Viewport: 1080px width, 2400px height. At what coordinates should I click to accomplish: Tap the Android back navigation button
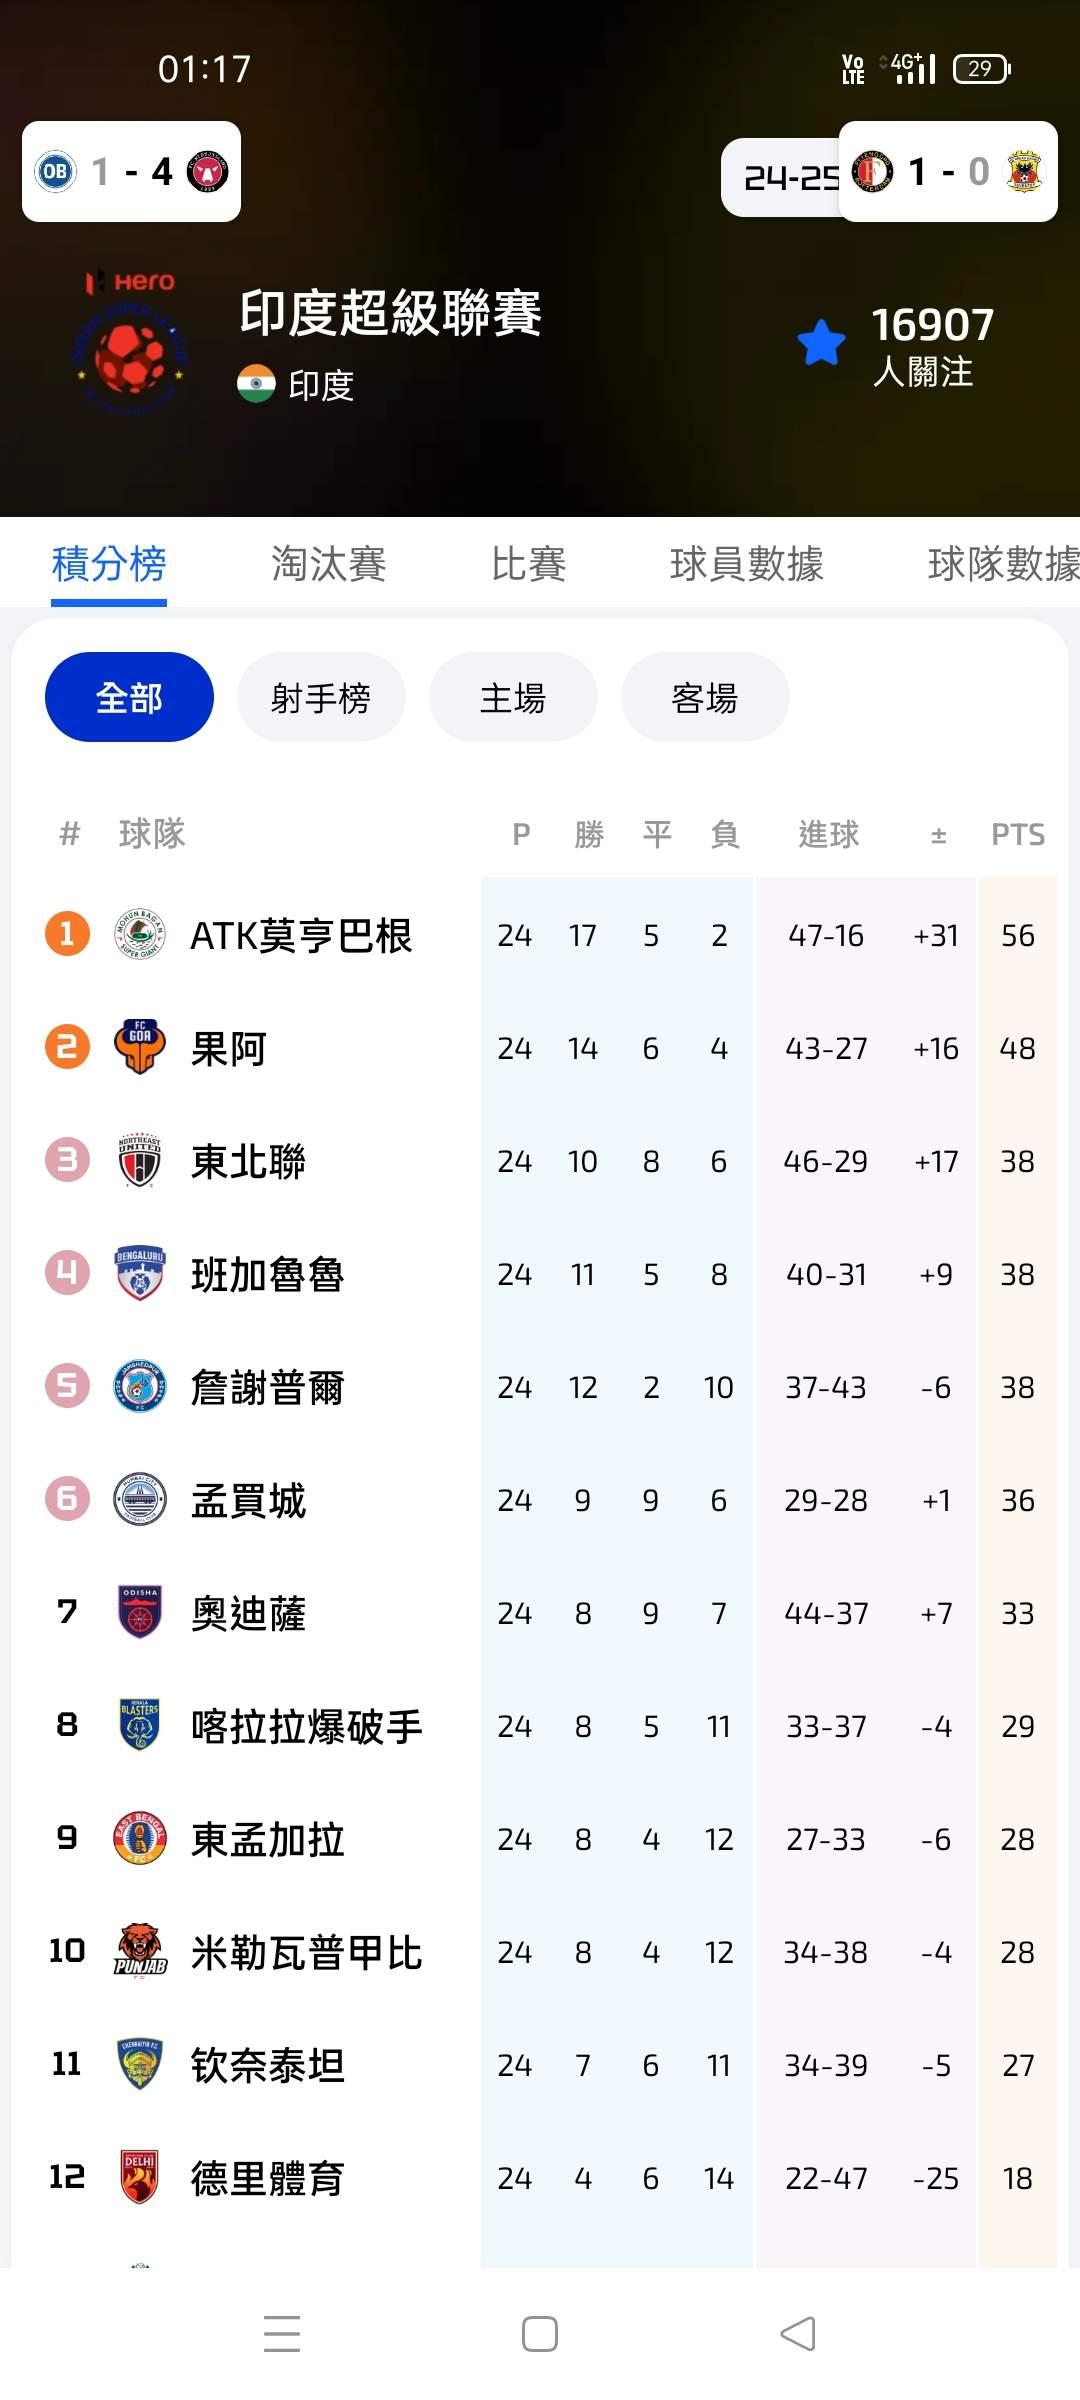(798, 2334)
